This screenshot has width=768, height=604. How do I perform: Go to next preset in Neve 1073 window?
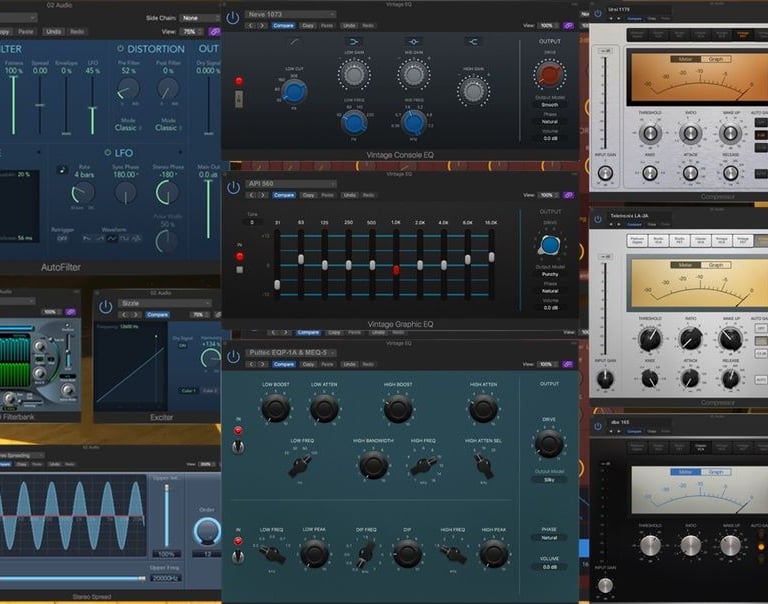pyautogui.click(x=262, y=25)
